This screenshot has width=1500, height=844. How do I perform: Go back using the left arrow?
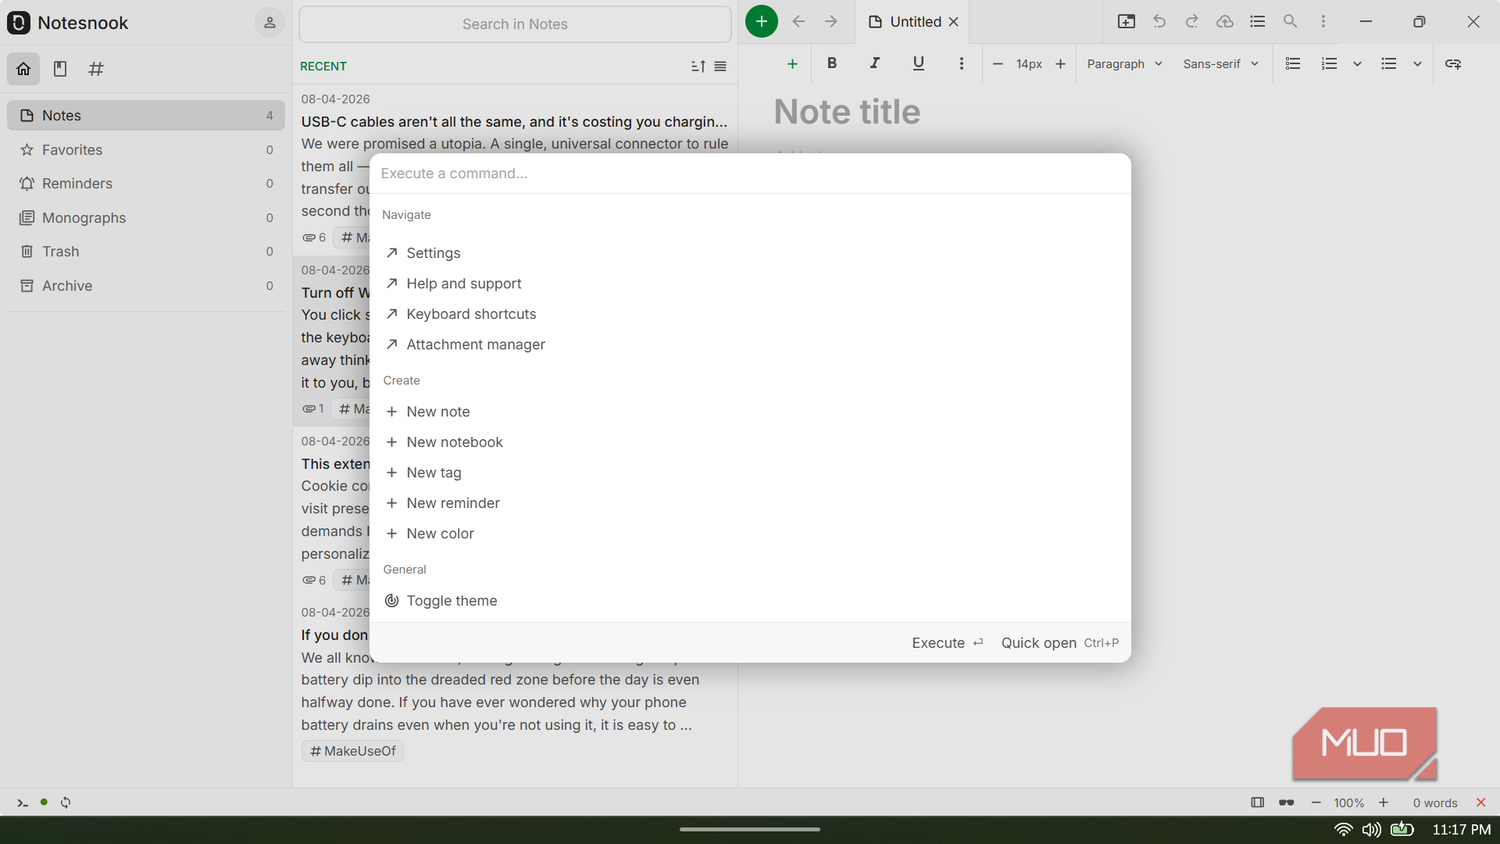[x=798, y=21]
